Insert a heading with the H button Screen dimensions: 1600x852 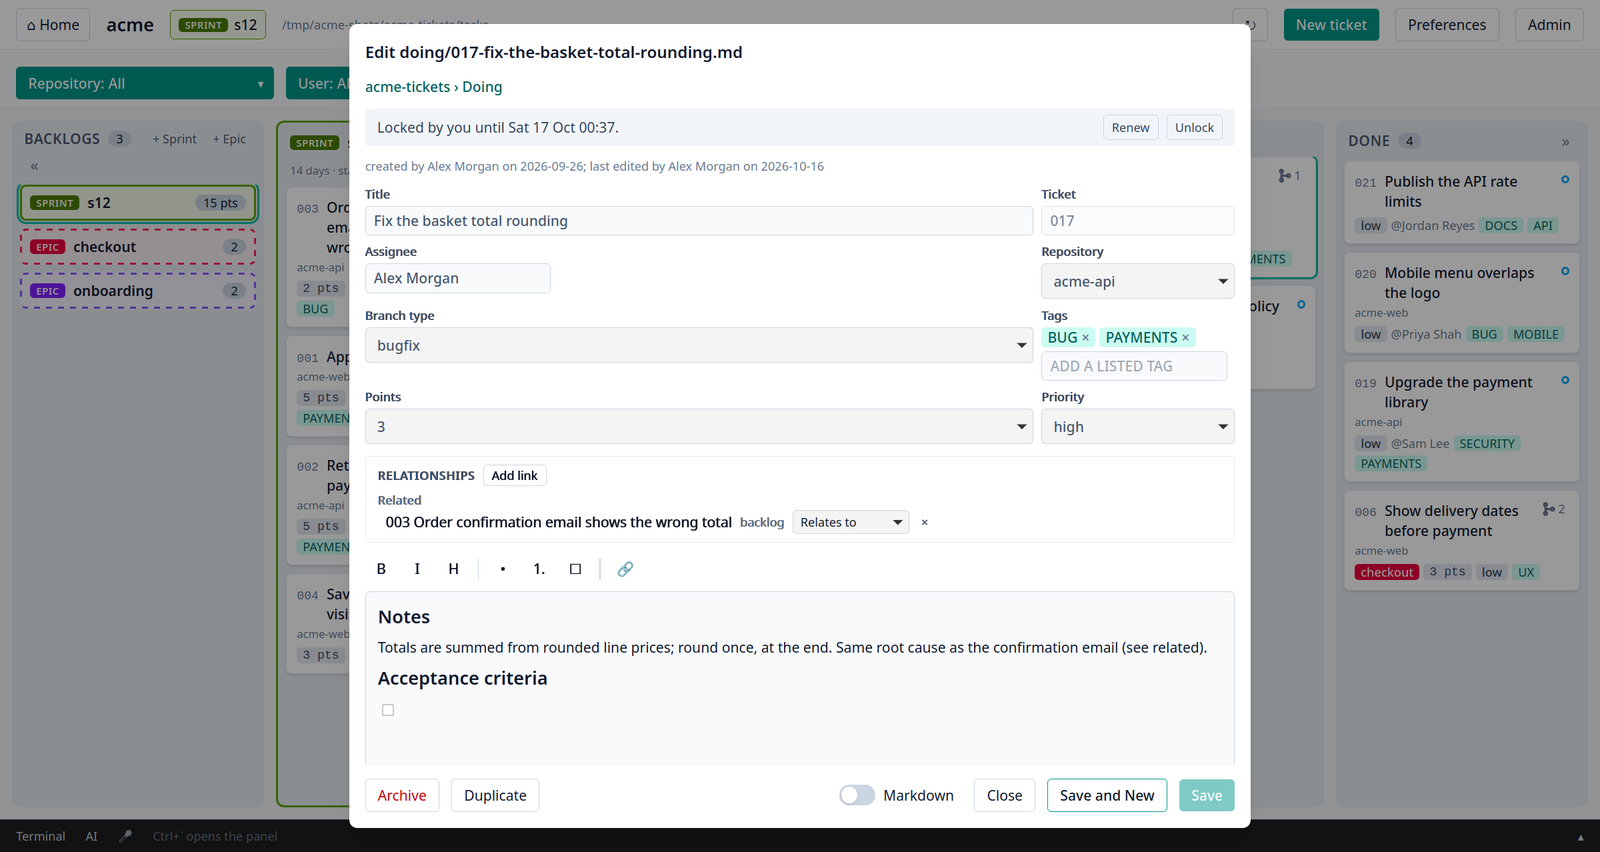453,569
